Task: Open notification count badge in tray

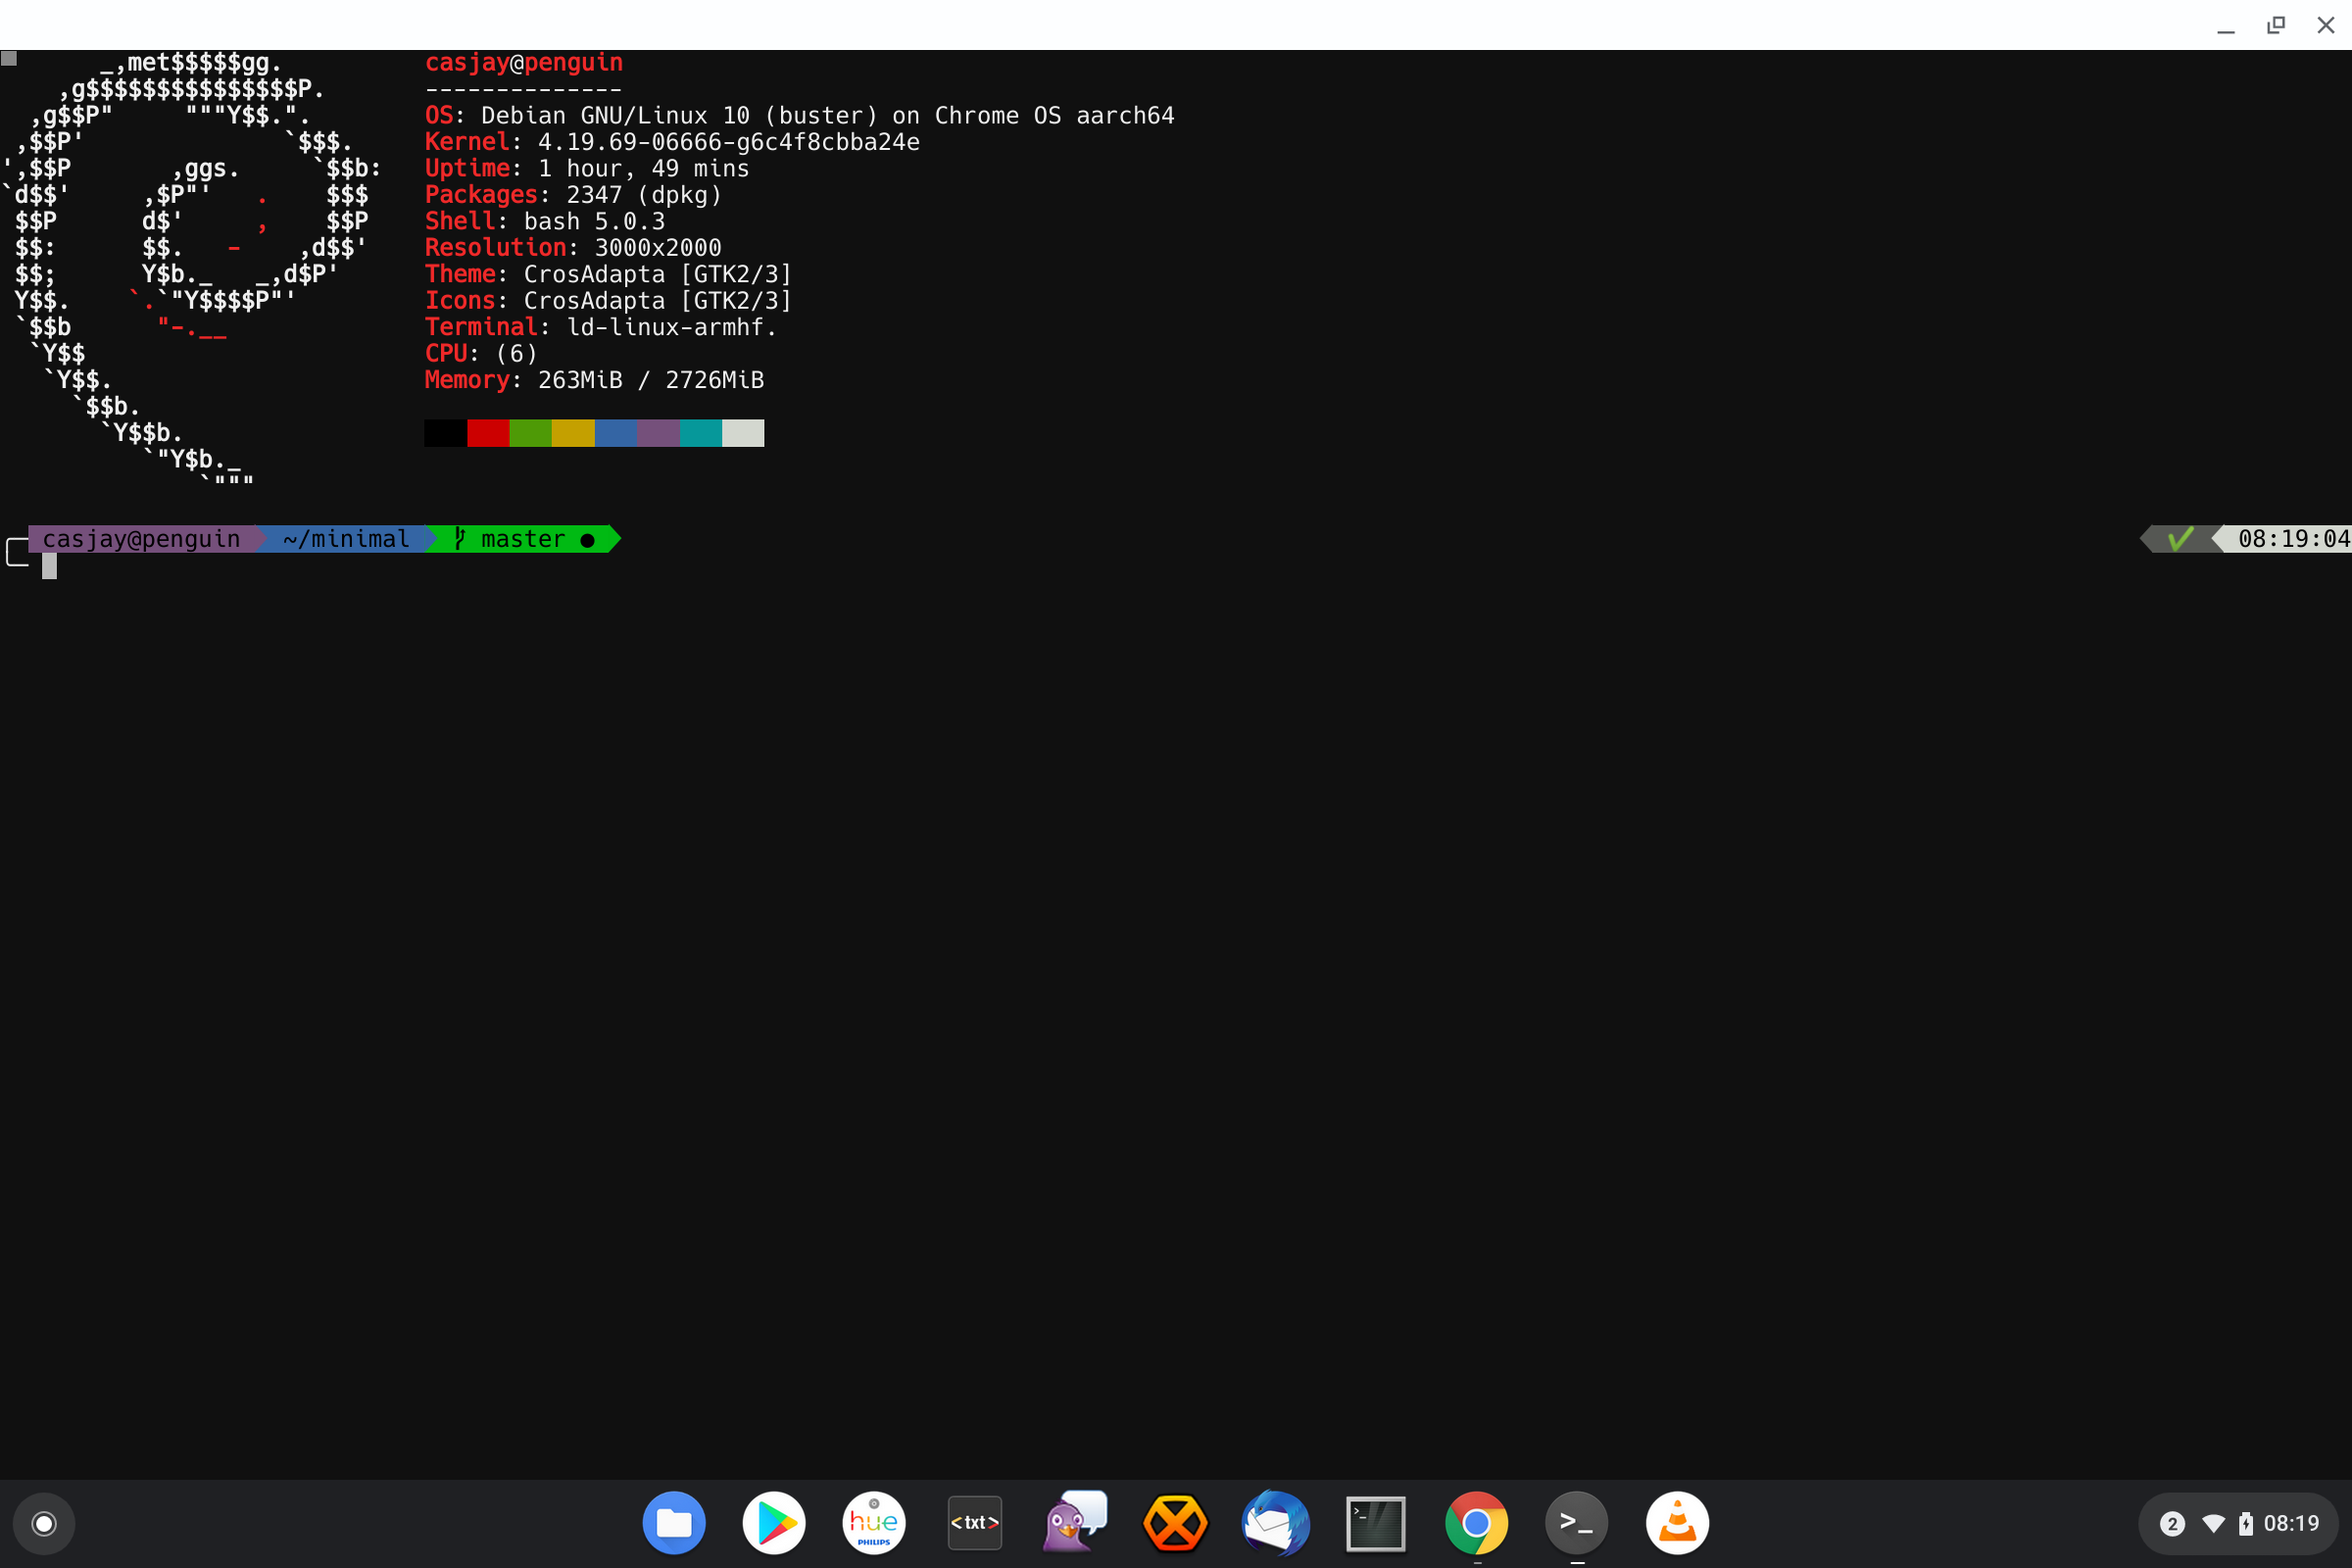Action: [x=2171, y=1523]
